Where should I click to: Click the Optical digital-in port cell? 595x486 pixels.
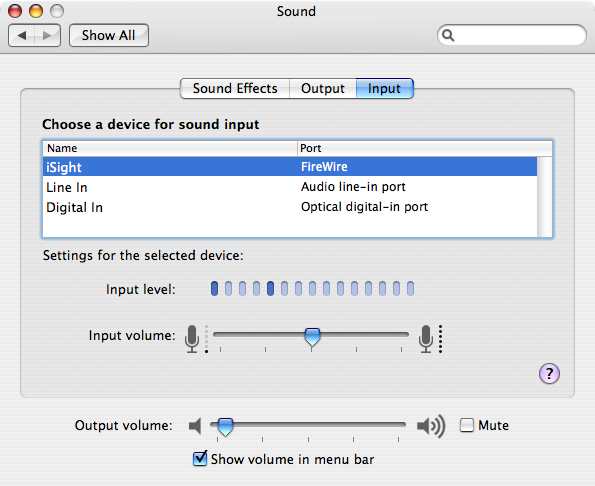pyautogui.click(x=364, y=207)
